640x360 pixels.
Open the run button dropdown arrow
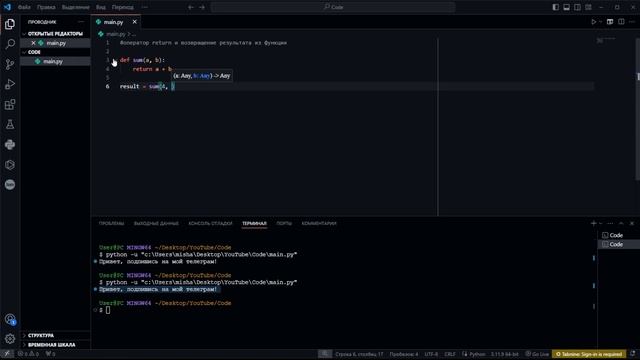(x=600, y=22)
